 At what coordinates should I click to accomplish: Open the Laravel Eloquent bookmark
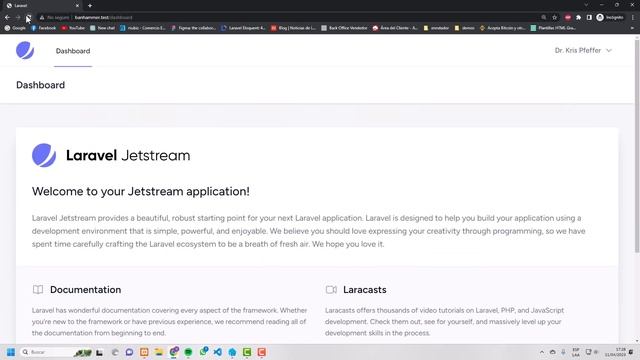pos(243,28)
